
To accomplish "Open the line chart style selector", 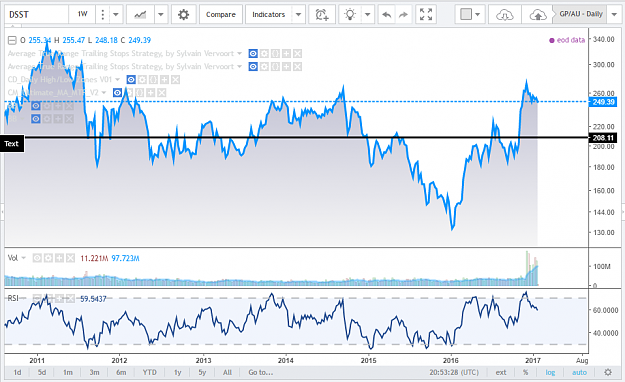I will (140, 15).
